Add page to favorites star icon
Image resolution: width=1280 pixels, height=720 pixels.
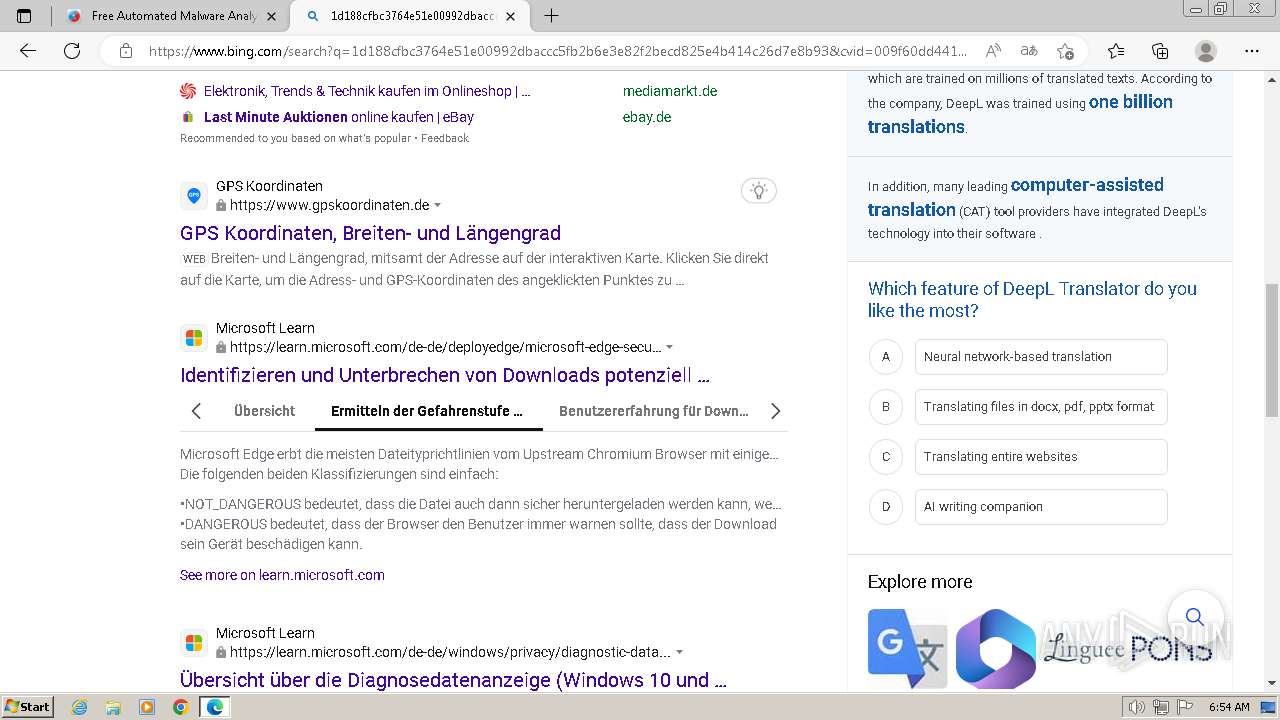click(x=1065, y=51)
